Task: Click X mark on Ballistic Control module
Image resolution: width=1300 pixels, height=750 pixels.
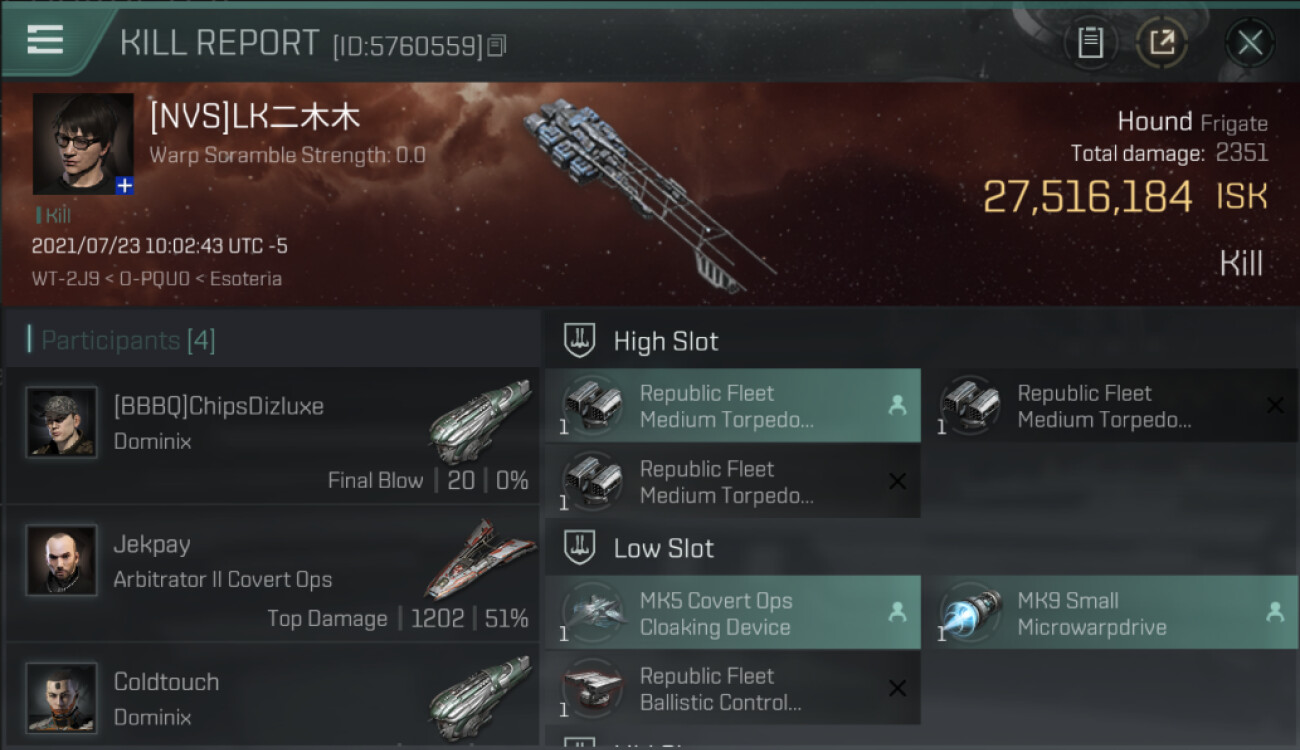Action: coord(897,688)
